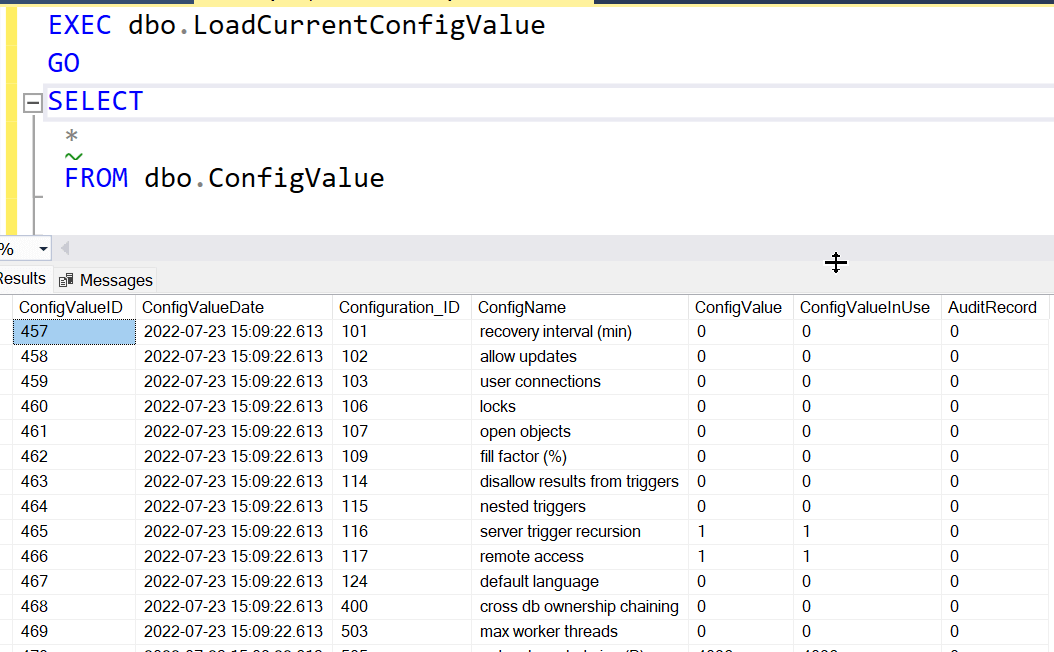Click the GO keyword in the editor
This screenshot has width=1054, height=652.
(64, 63)
